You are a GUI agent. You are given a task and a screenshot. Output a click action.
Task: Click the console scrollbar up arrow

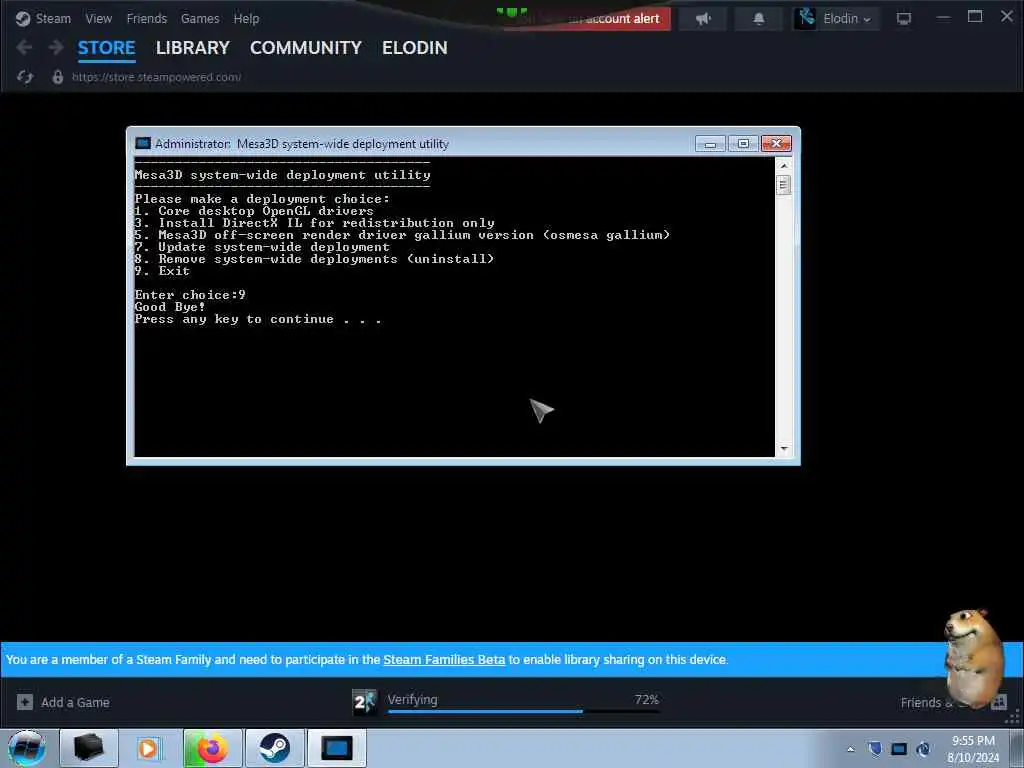click(784, 165)
